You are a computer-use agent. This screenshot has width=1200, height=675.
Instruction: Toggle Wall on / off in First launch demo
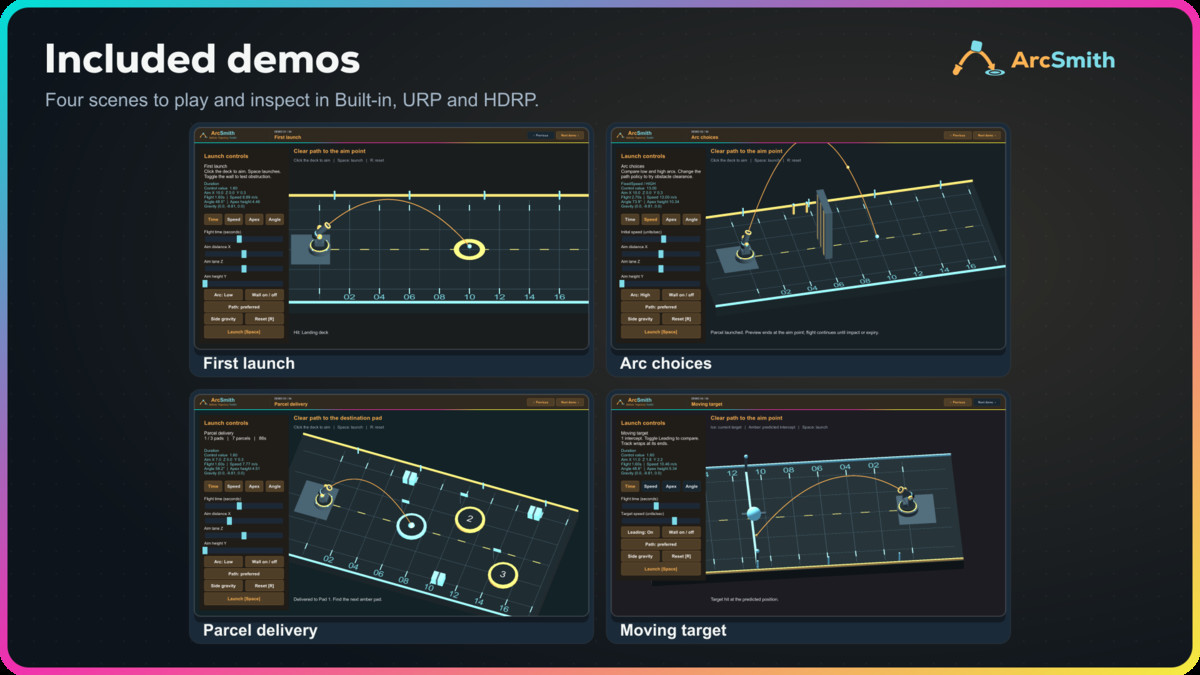click(264, 295)
